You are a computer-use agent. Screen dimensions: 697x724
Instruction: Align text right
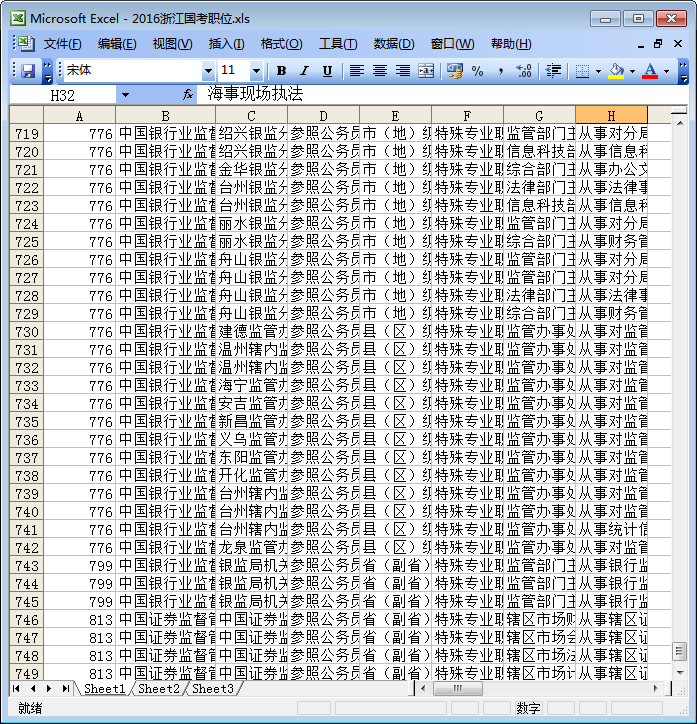(403, 71)
